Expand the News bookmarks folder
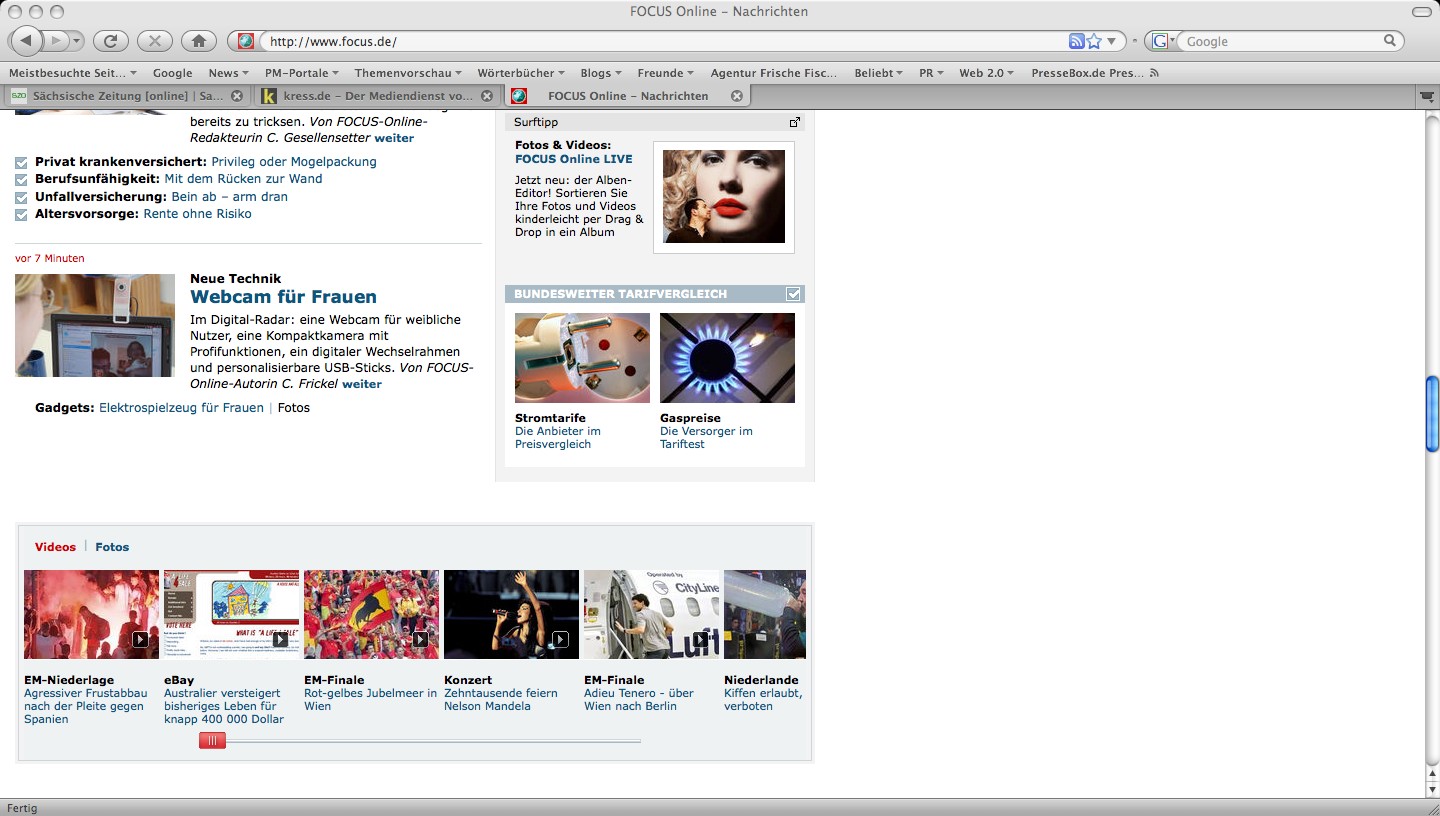1440x816 pixels. (230, 73)
